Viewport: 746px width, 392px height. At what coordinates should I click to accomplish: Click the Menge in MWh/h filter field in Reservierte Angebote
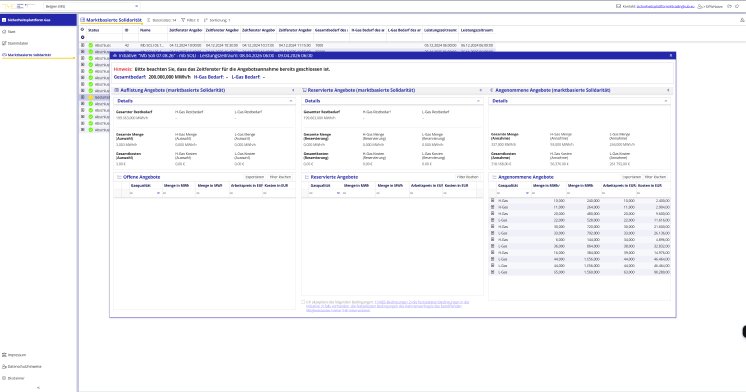pos(359,193)
